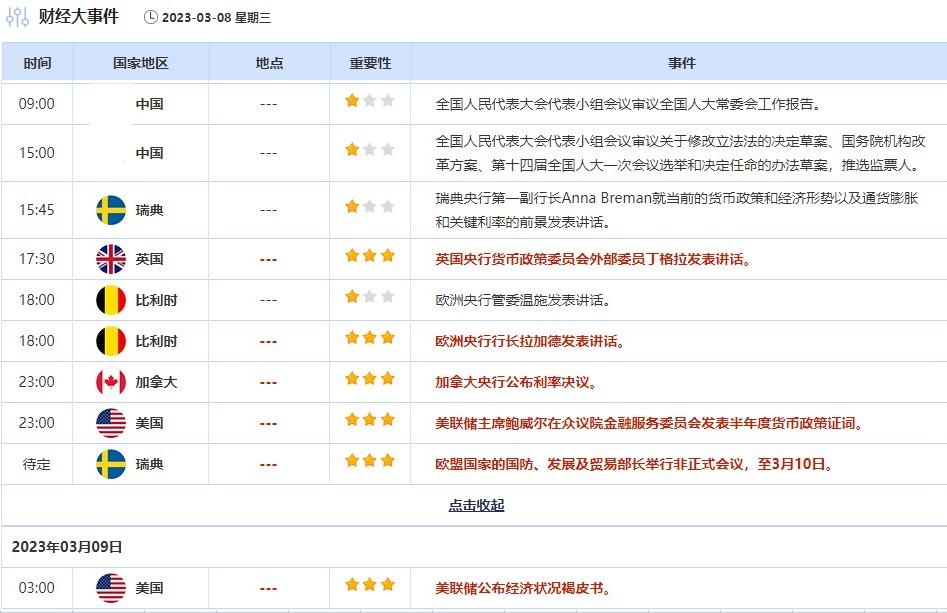Click the Canada flag at 23:00

click(111, 382)
